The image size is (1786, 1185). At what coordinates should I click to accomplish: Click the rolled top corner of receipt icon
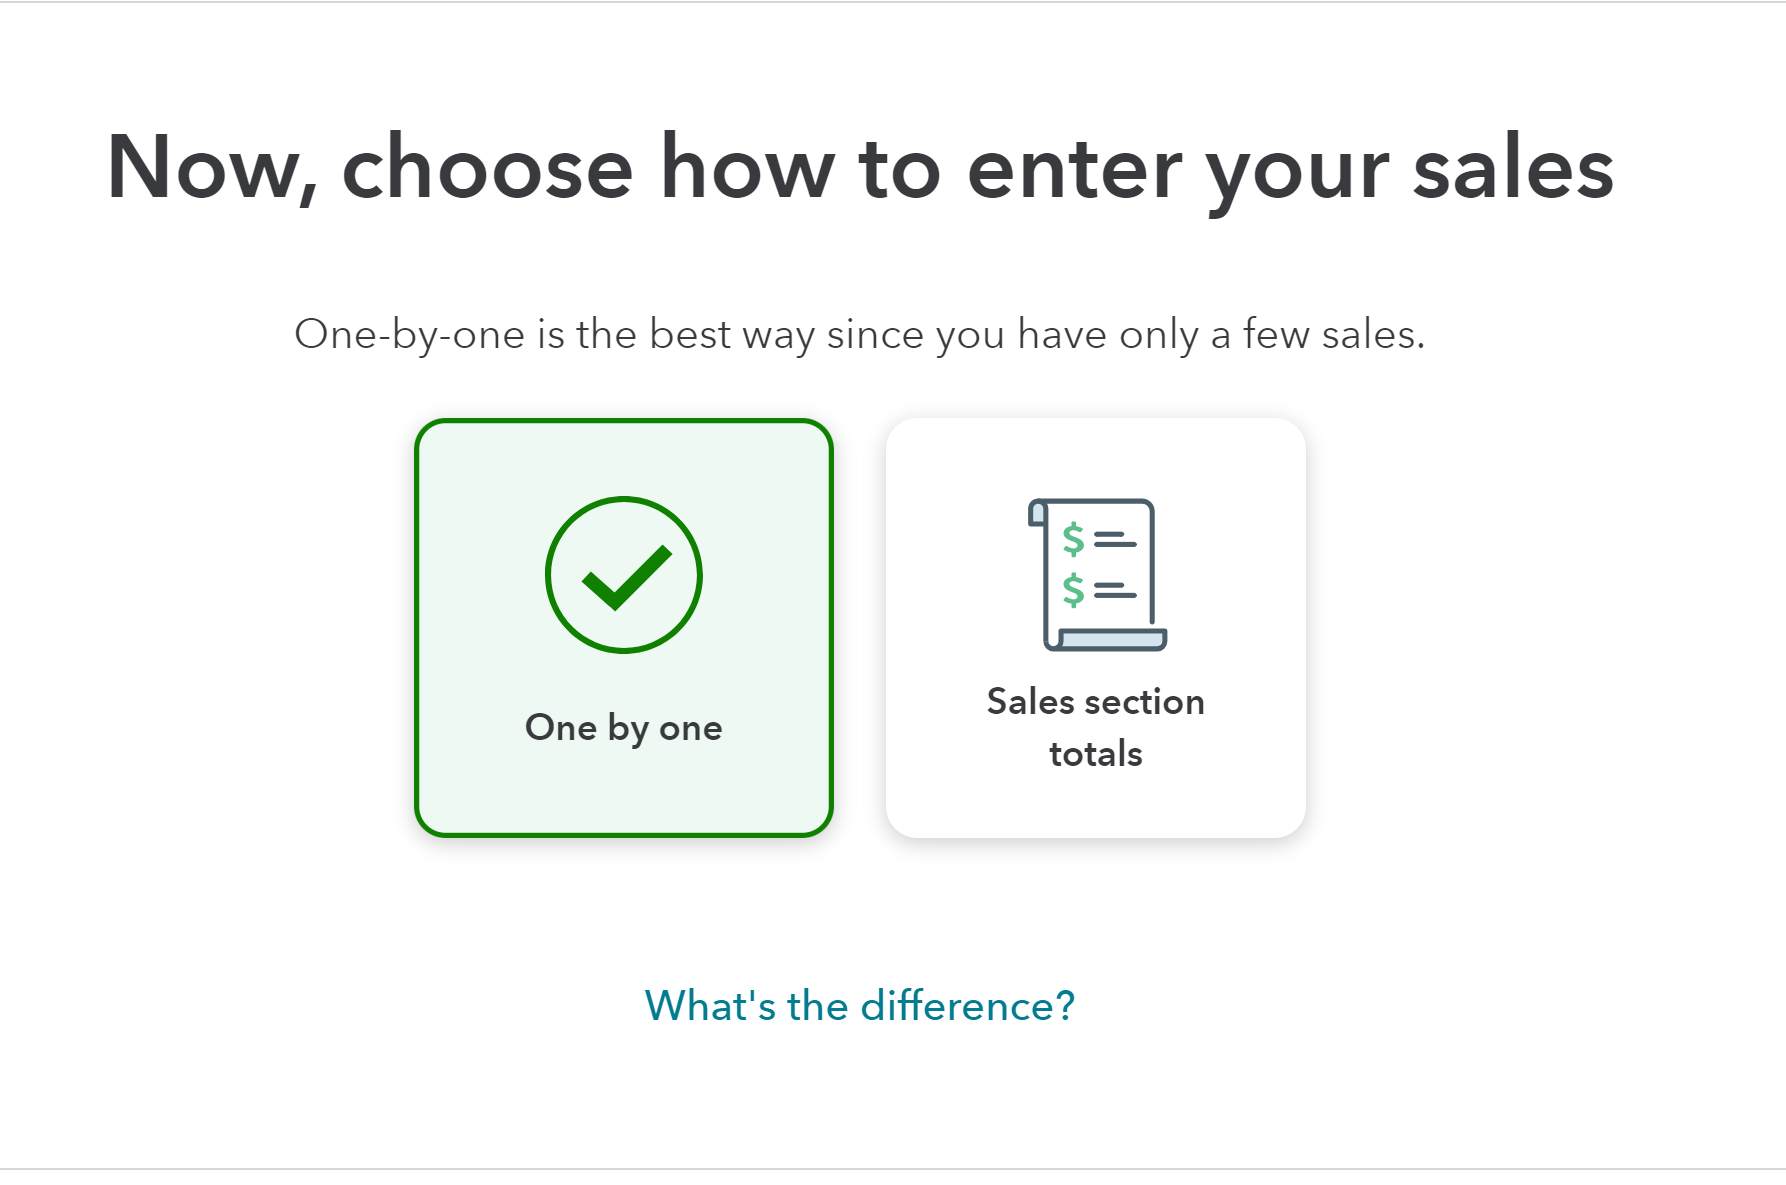coord(1038,512)
